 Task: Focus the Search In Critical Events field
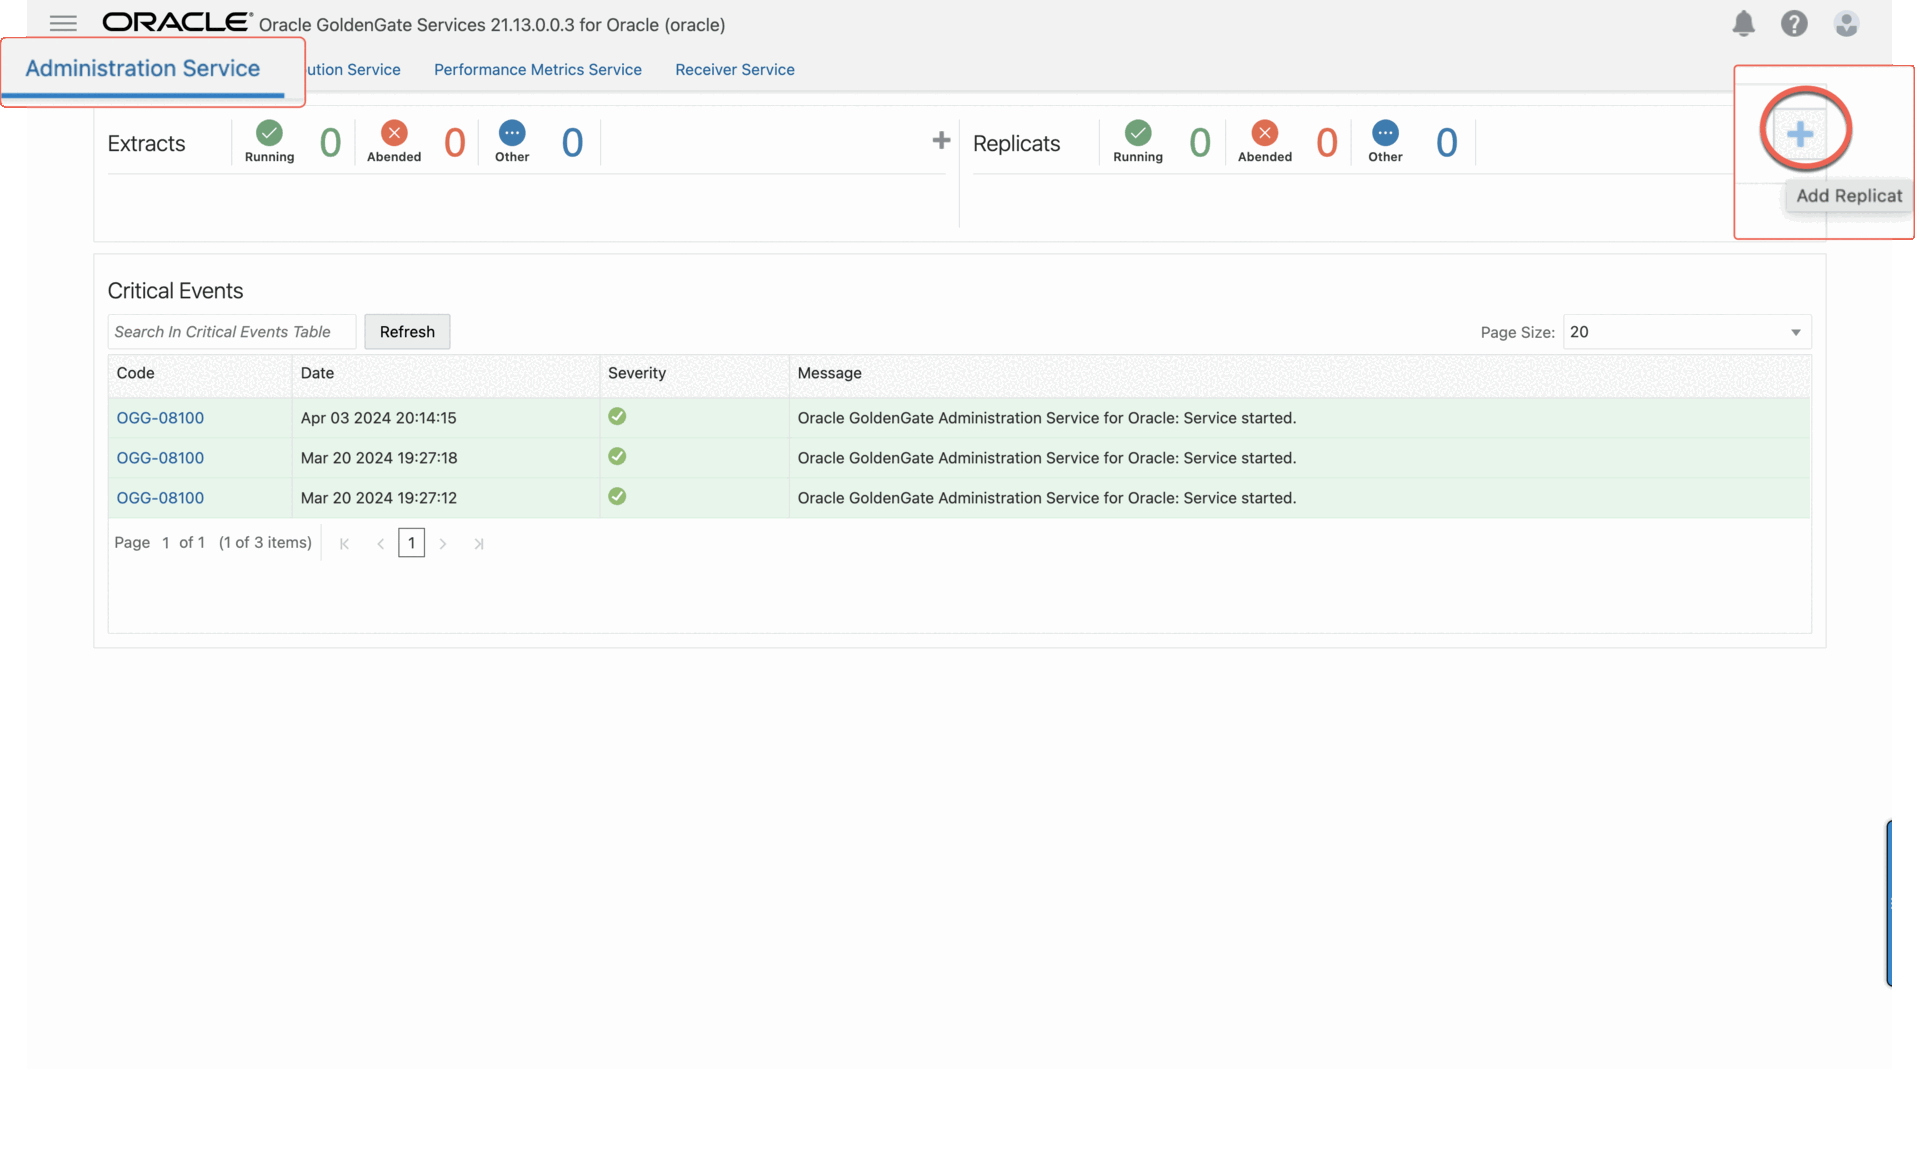click(231, 332)
